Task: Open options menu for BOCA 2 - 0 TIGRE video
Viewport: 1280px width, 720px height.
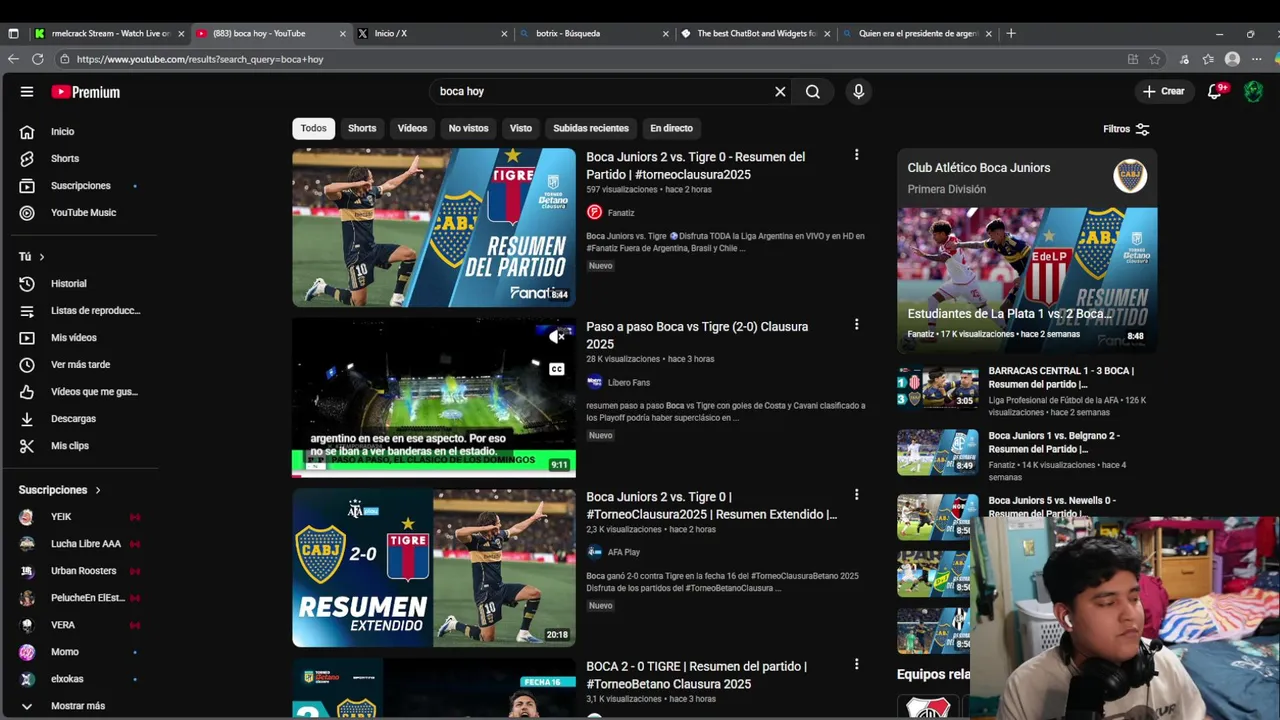Action: click(x=856, y=665)
